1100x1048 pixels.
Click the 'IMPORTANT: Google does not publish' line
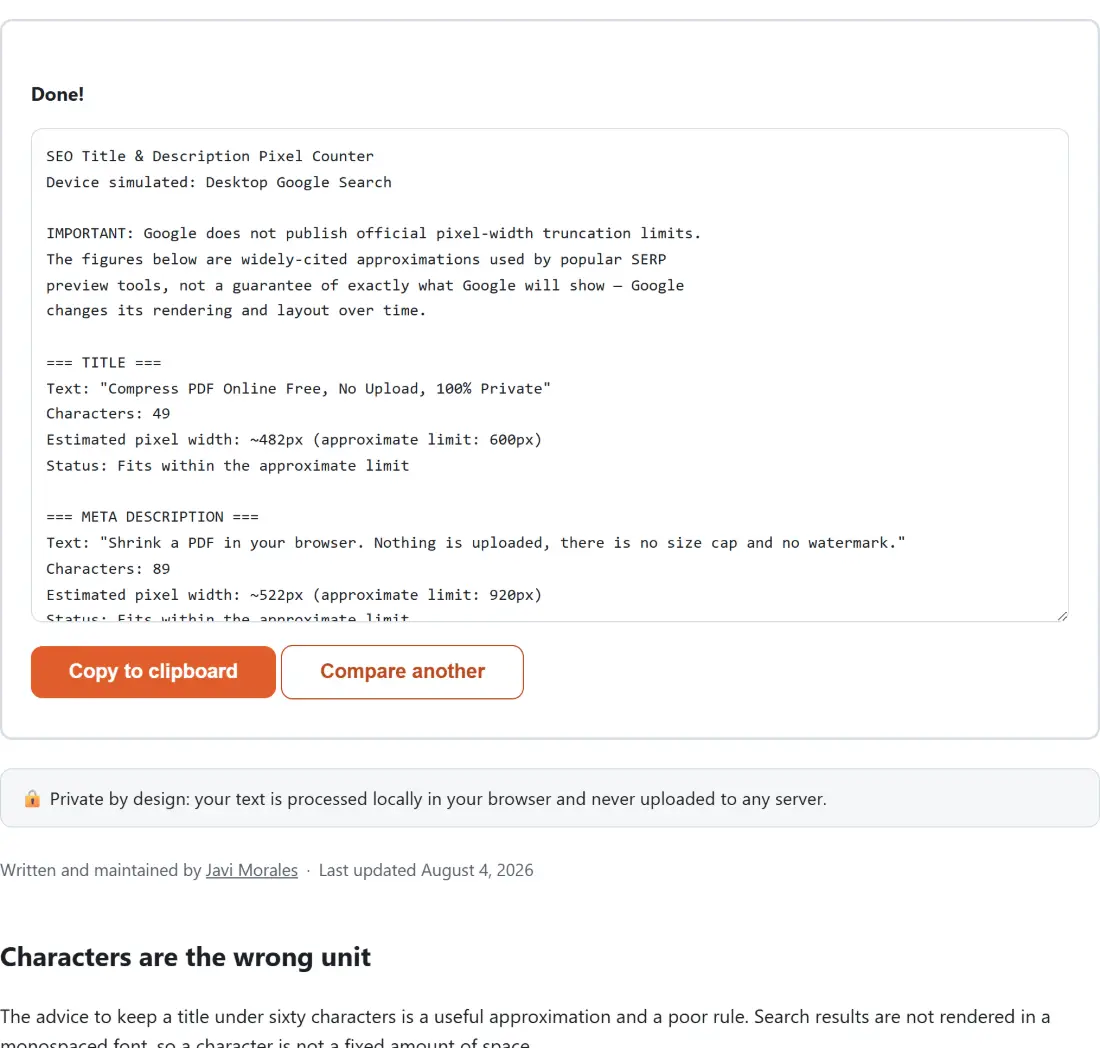(373, 233)
